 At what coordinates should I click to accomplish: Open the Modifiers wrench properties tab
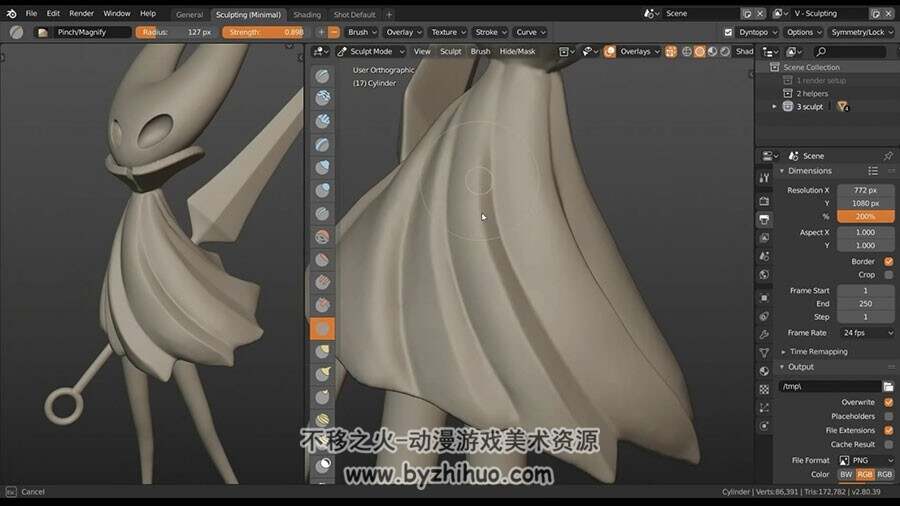pos(764,334)
